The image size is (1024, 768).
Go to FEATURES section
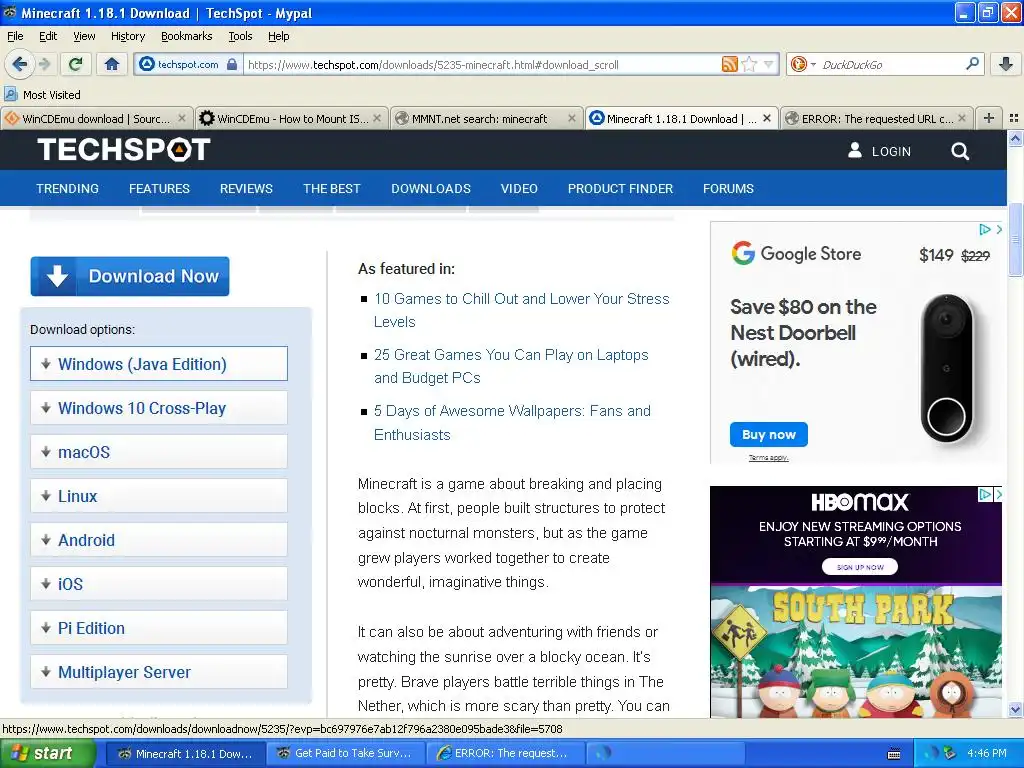(x=159, y=189)
